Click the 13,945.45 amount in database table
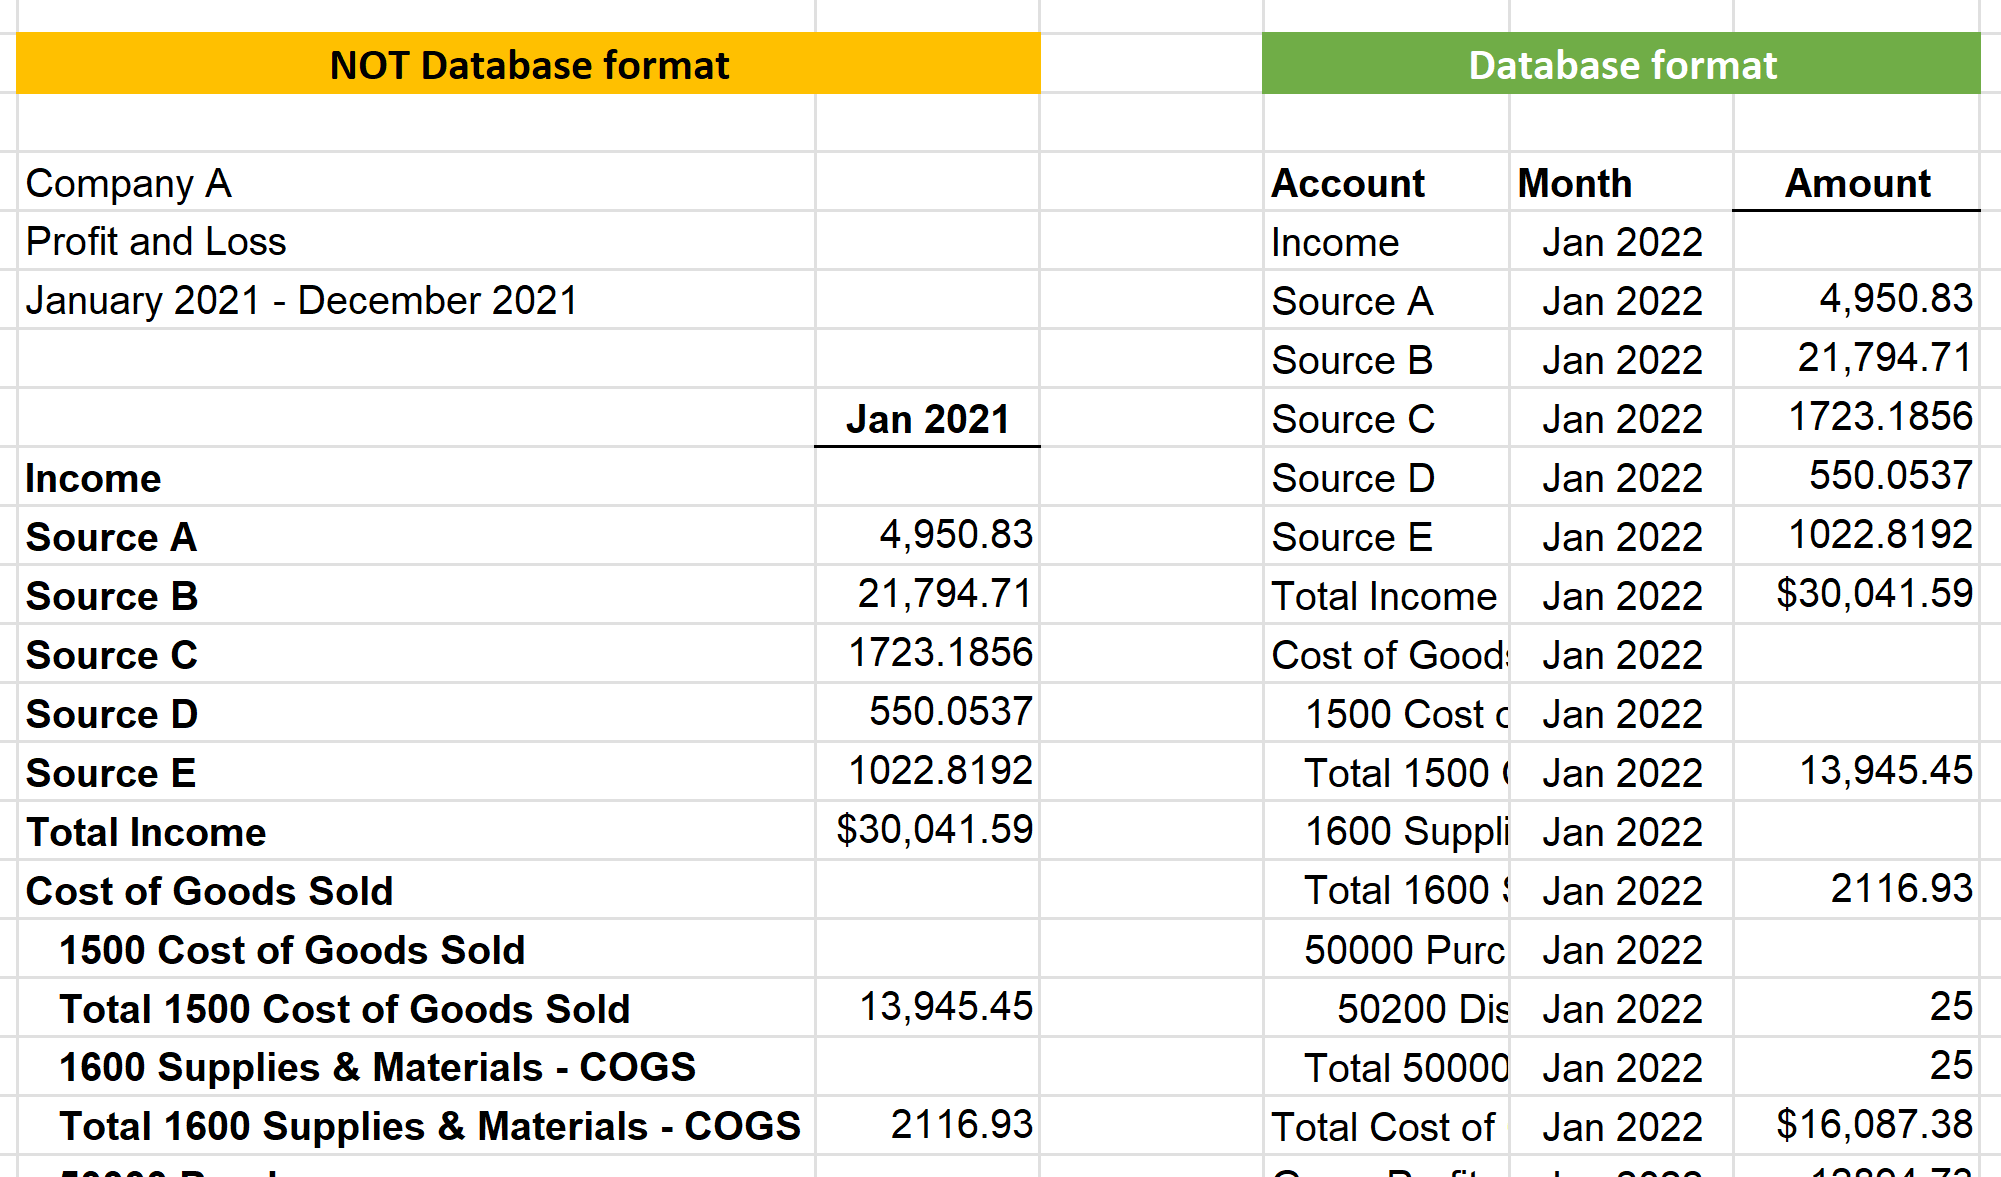The image size is (2001, 1177). pyautogui.click(x=1885, y=771)
